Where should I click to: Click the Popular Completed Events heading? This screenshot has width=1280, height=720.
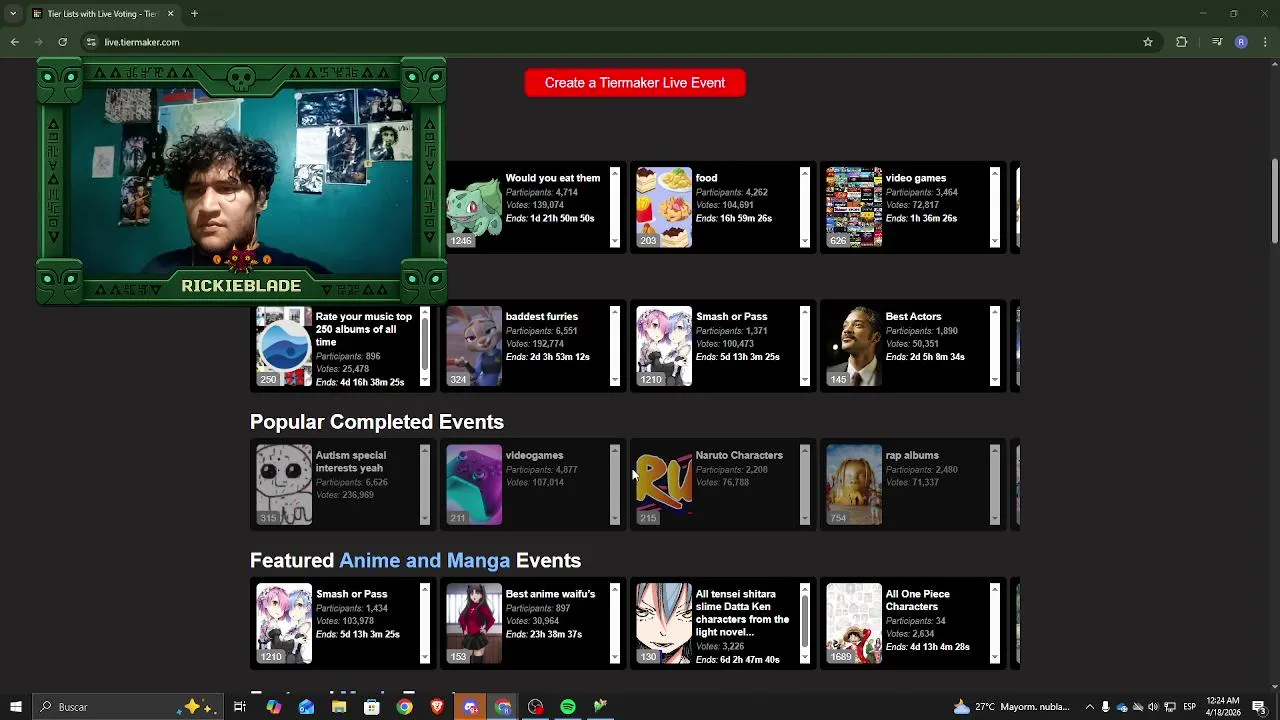click(x=377, y=422)
